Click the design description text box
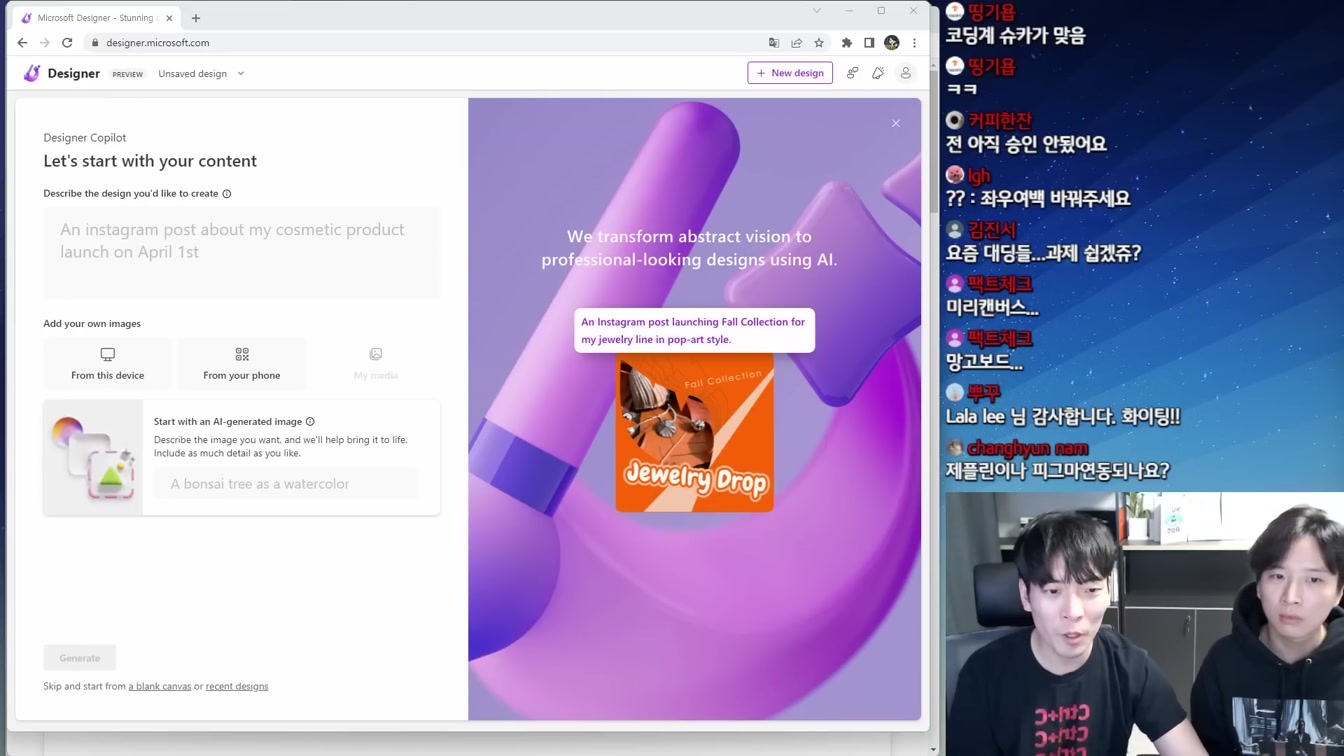The width and height of the screenshot is (1344, 756). point(242,253)
